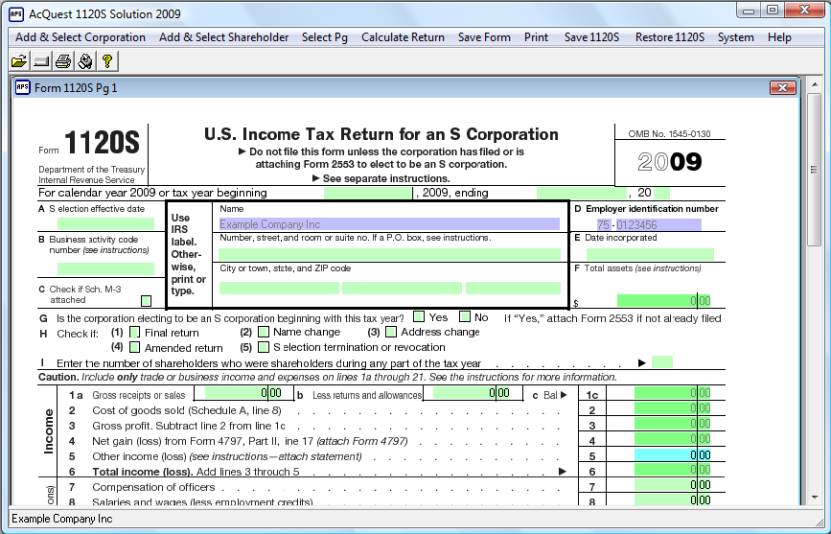The height and width of the screenshot is (534, 831).
Task: Click the tax year ending date field
Action: (581, 193)
